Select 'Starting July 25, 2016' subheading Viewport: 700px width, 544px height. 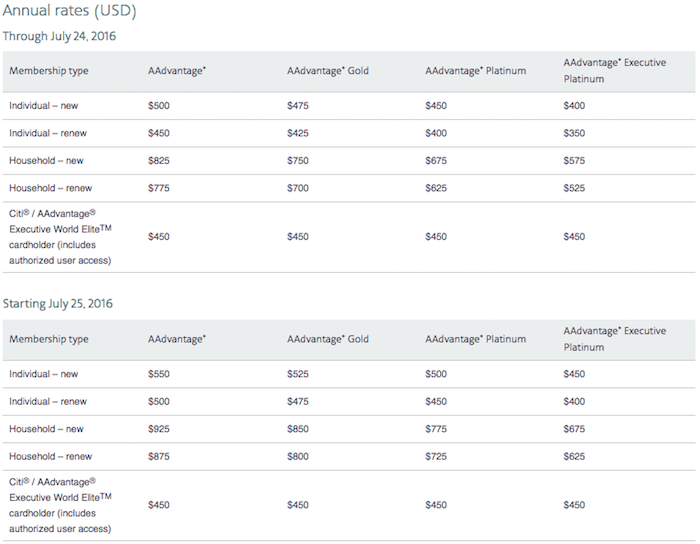click(x=58, y=304)
